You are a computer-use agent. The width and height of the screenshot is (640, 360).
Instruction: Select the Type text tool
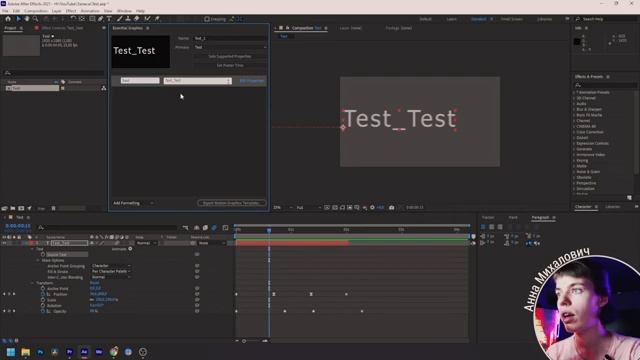pos(109,19)
